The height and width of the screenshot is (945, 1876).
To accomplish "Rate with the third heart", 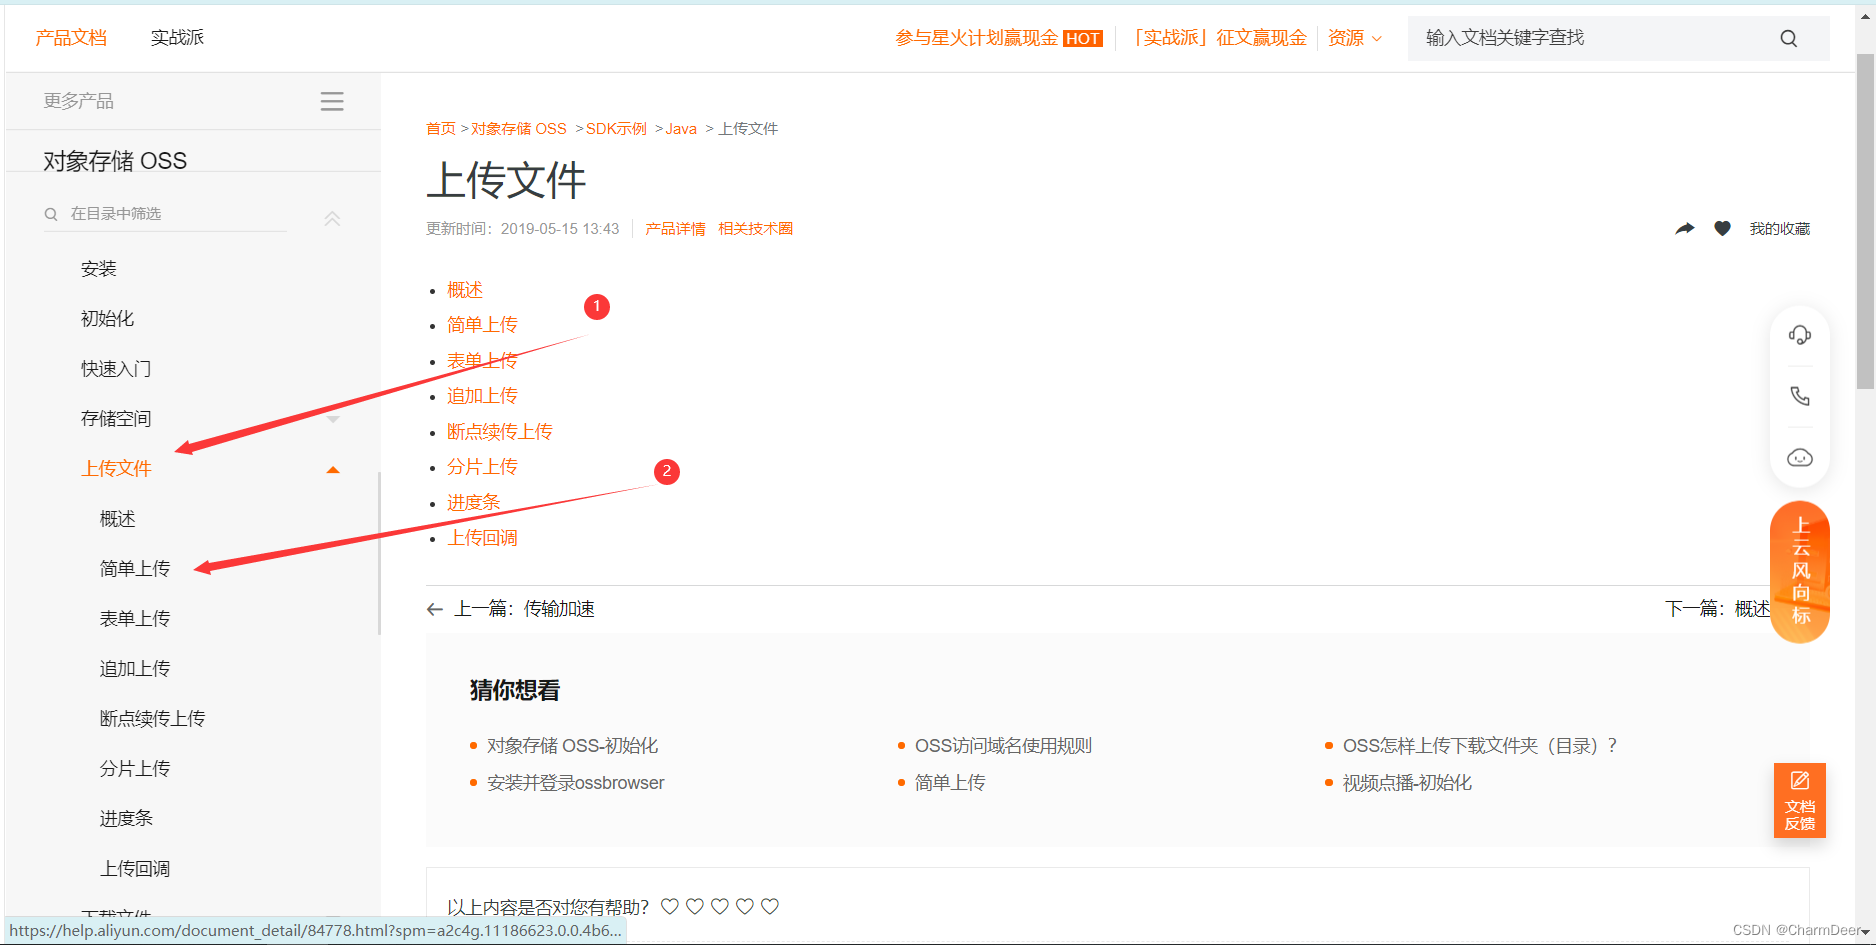I will tap(720, 906).
